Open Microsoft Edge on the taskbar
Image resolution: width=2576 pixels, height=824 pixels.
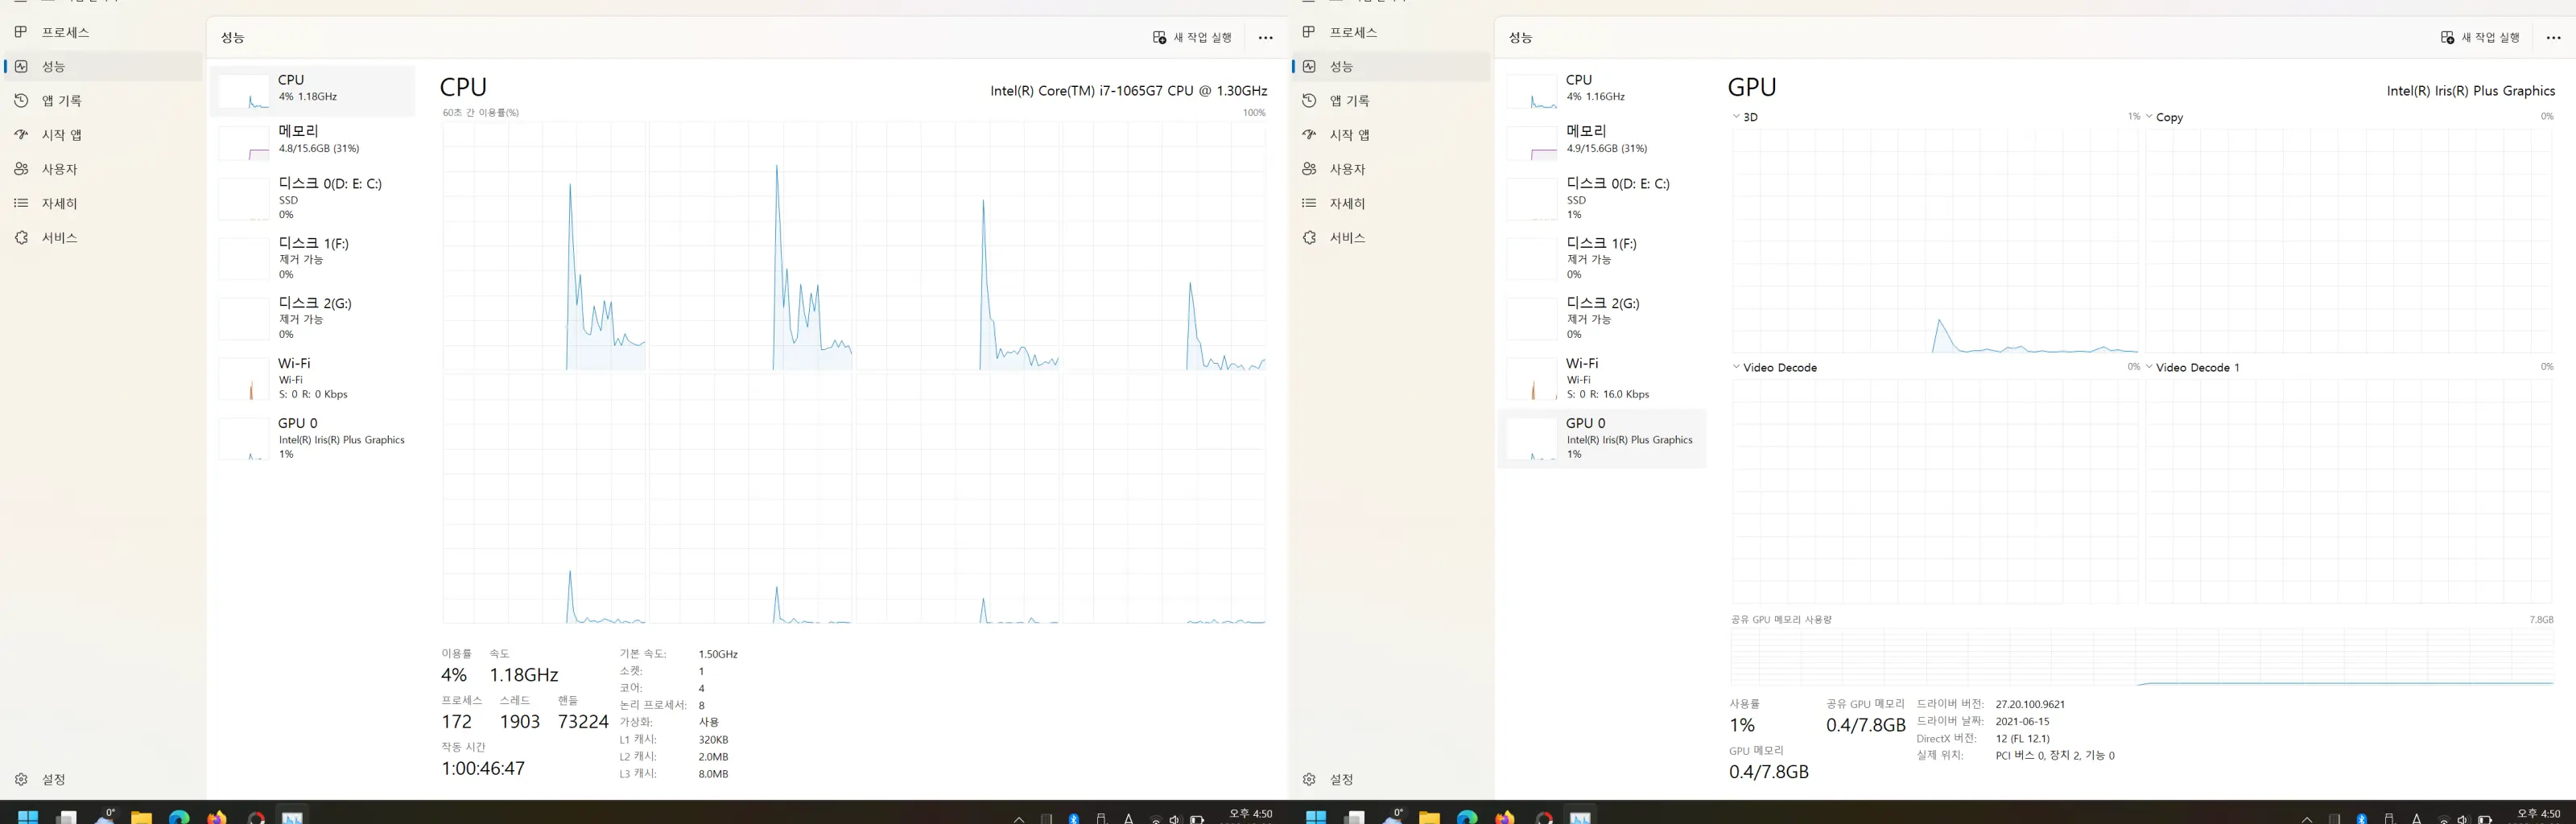(180, 817)
